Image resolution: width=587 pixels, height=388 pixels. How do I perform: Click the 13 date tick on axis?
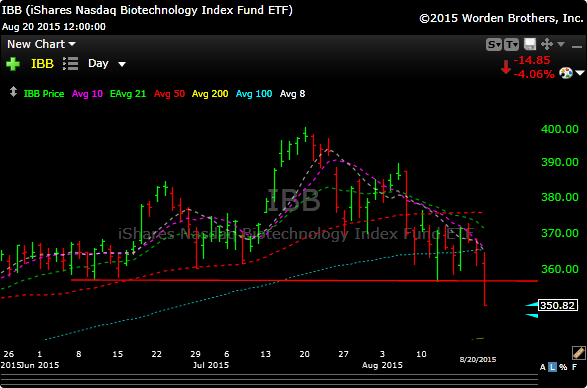point(265,354)
